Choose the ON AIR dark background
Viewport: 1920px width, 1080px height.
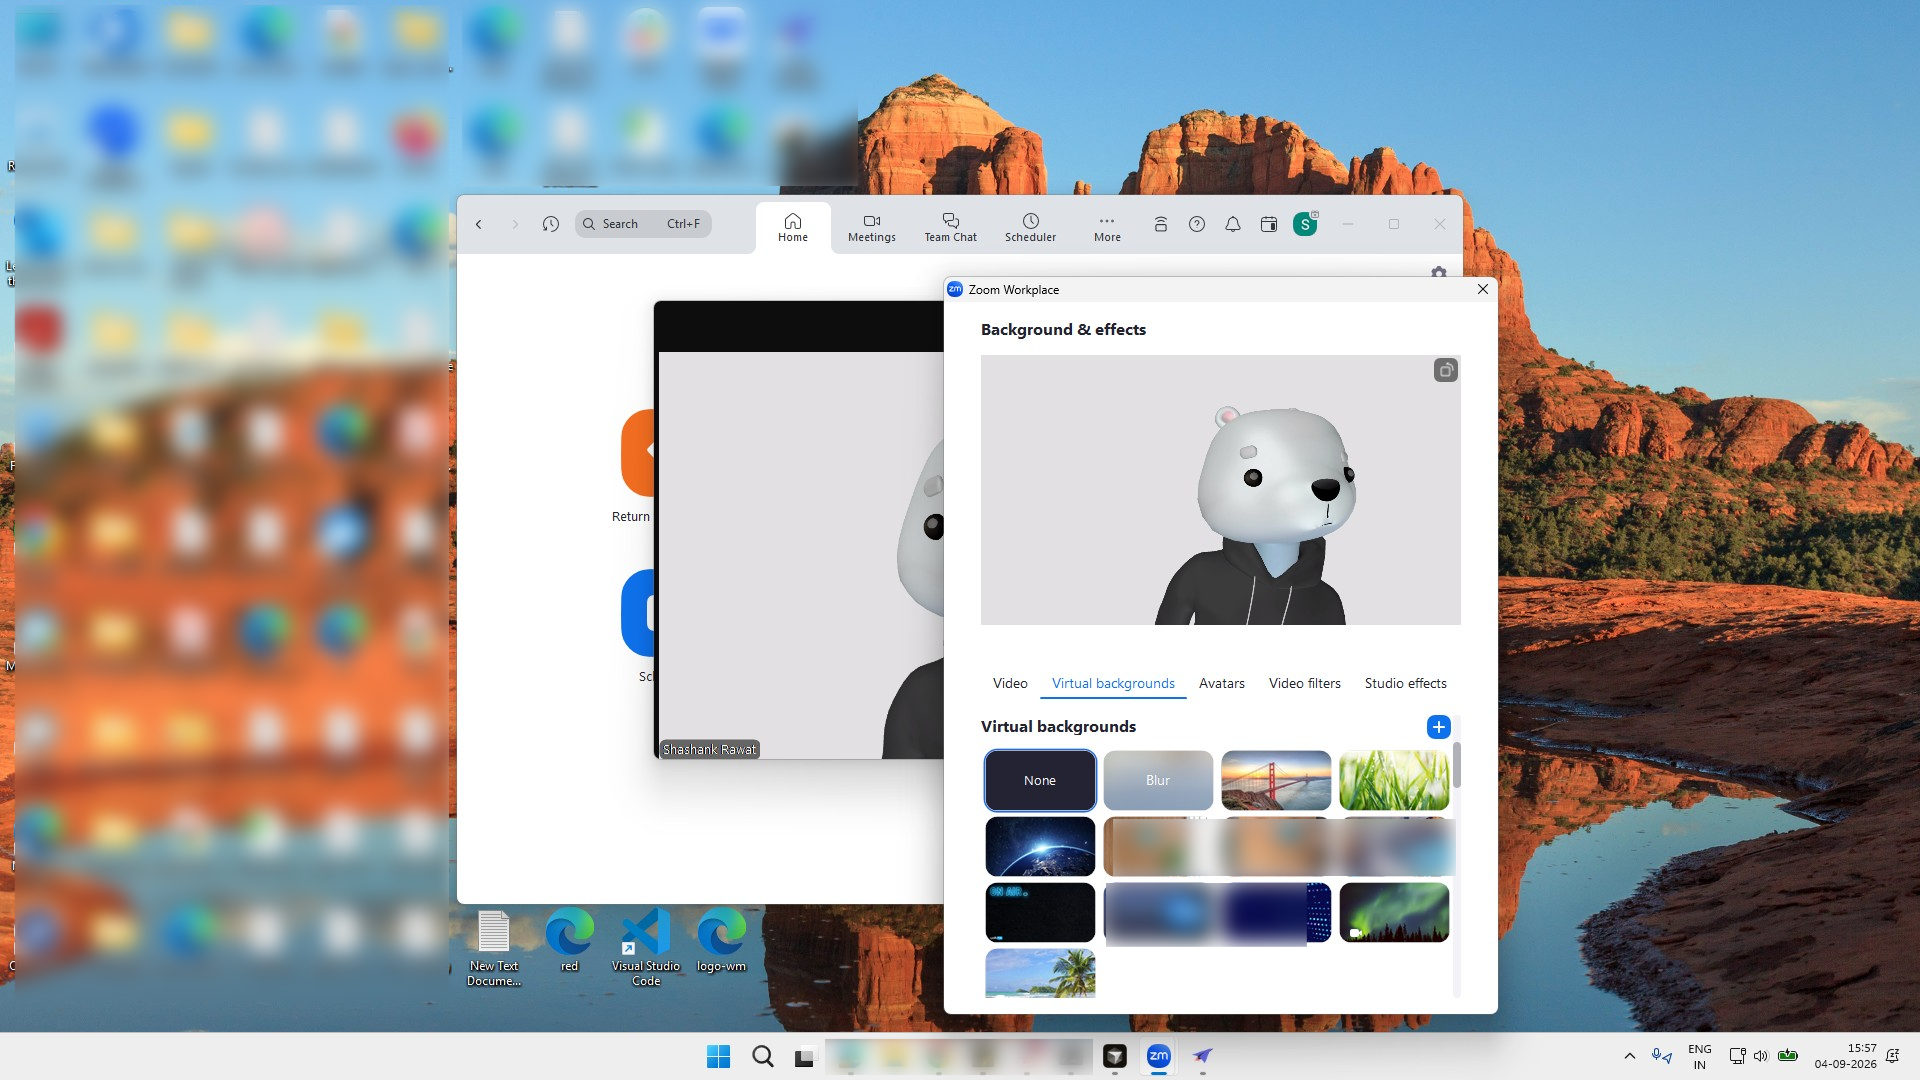tap(1040, 912)
